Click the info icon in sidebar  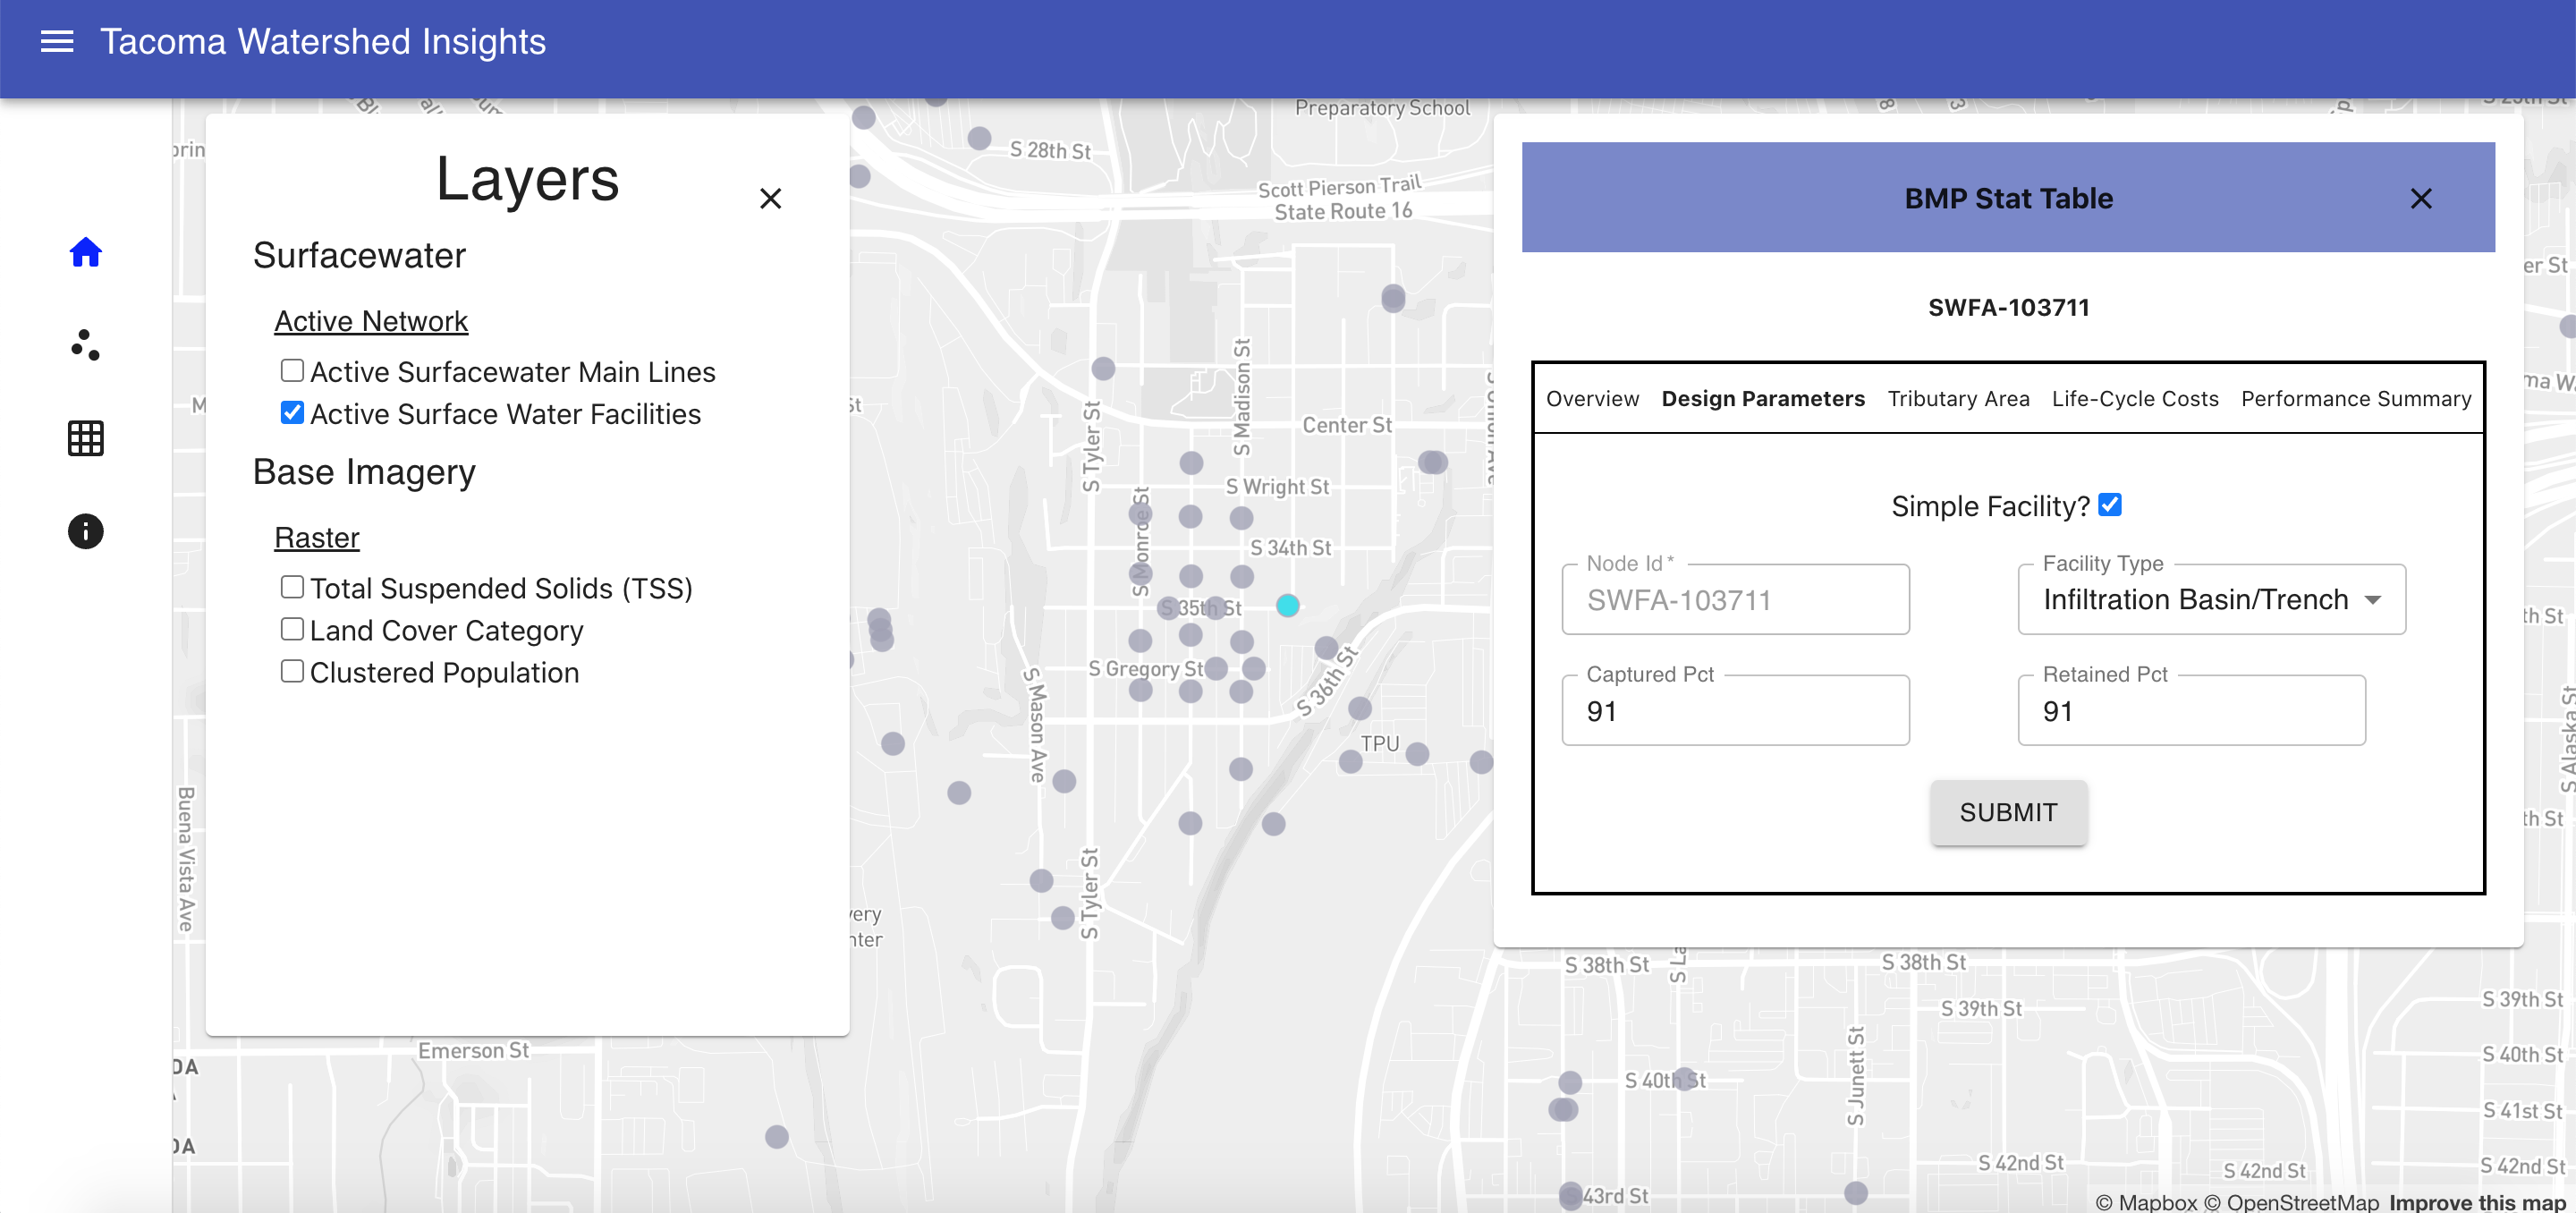coord(85,531)
